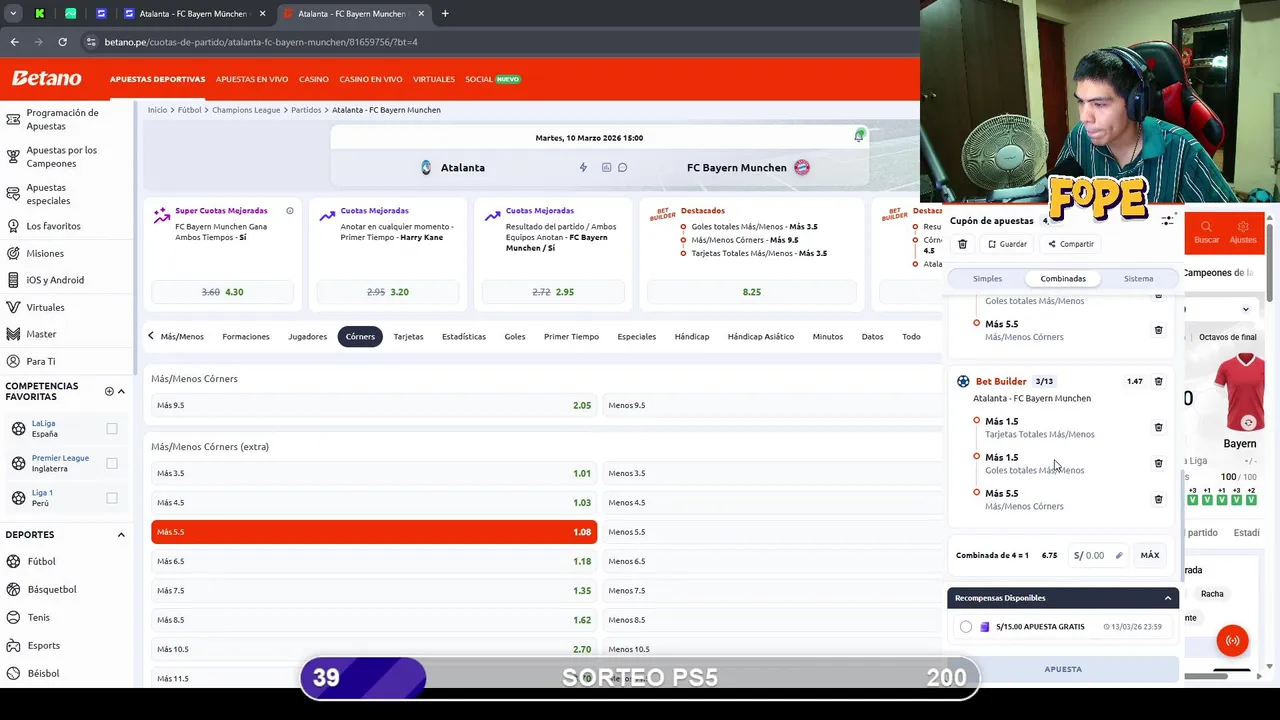Click the Bayern jersey refresh icon
Image resolution: width=1280 pixels, height=720 pixels.
tap(1248, 422)
